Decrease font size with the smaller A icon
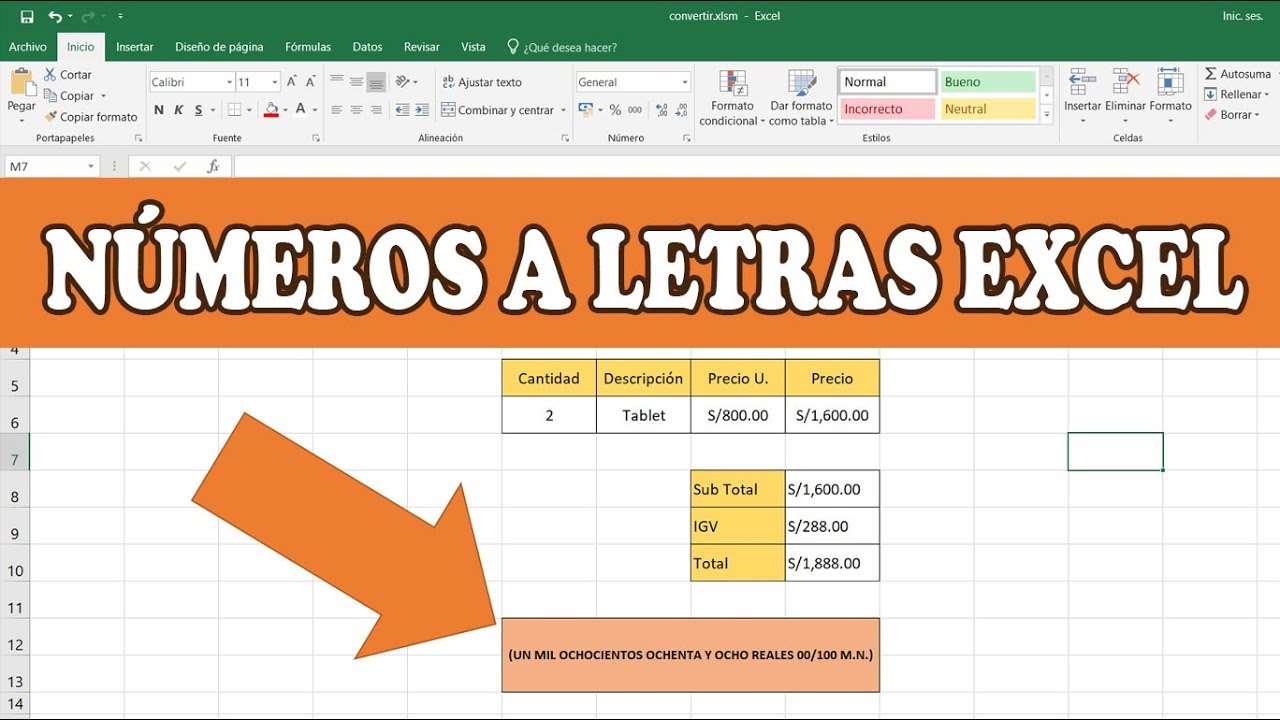Viewport: 1280px width, 720px height. pos(313,82)
